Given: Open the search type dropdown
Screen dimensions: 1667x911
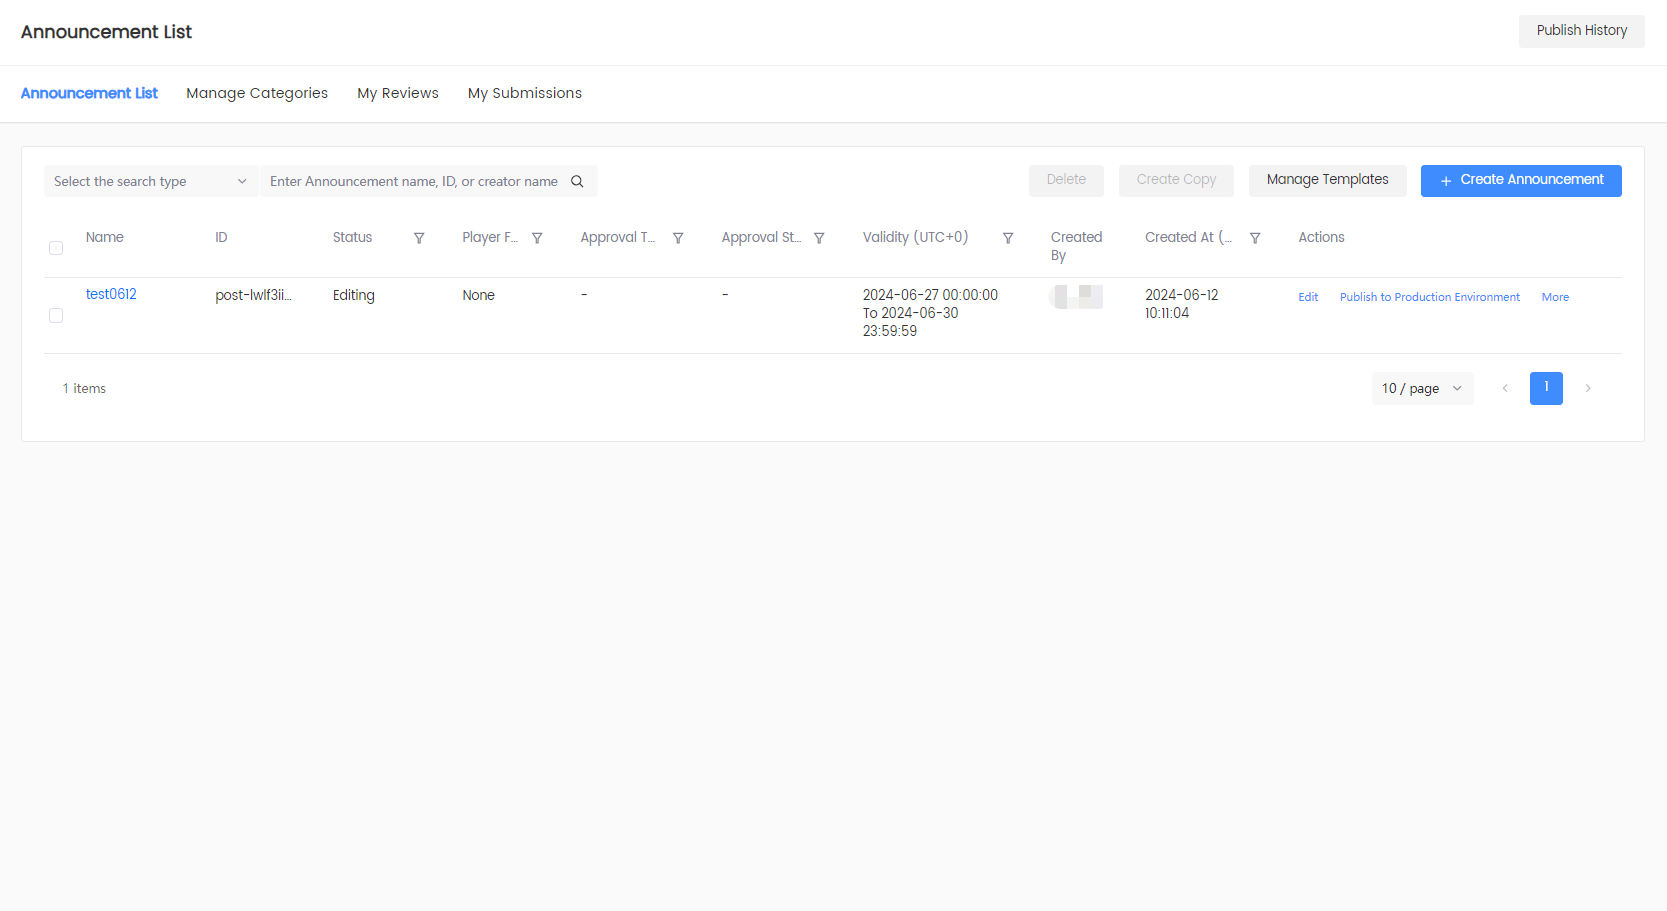Looking at the screenshot, I should point(150,181).
